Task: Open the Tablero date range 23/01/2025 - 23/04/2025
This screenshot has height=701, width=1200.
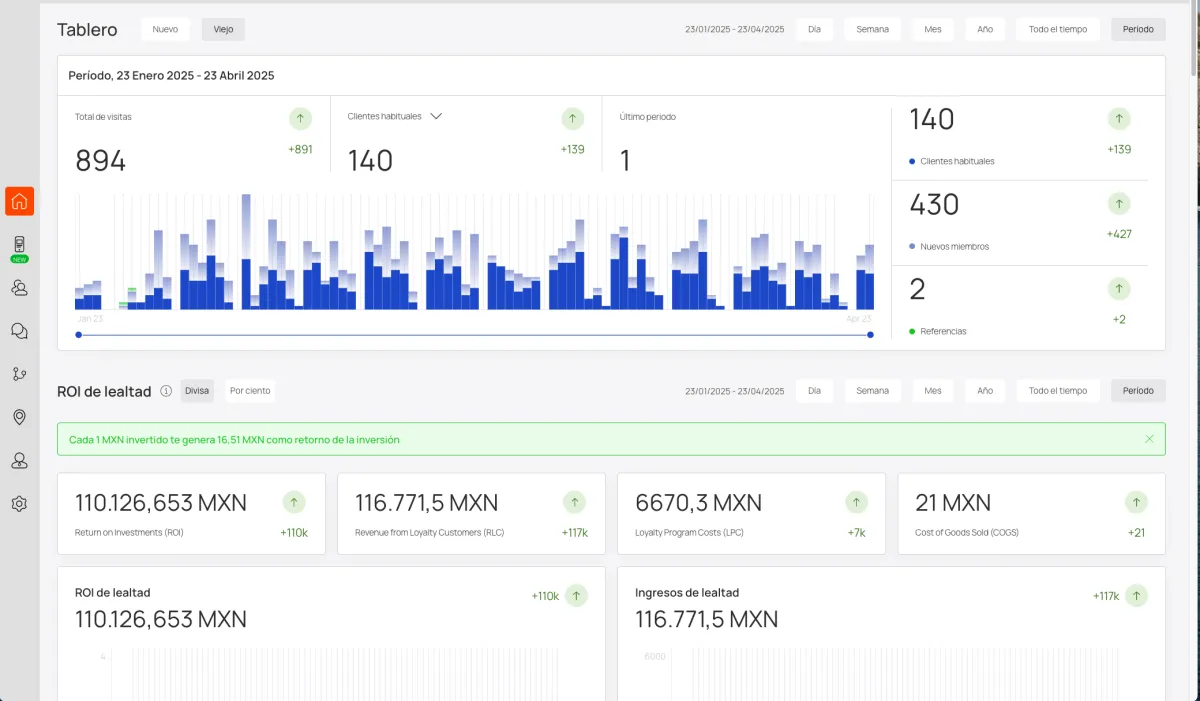Action: coord(734,30)
